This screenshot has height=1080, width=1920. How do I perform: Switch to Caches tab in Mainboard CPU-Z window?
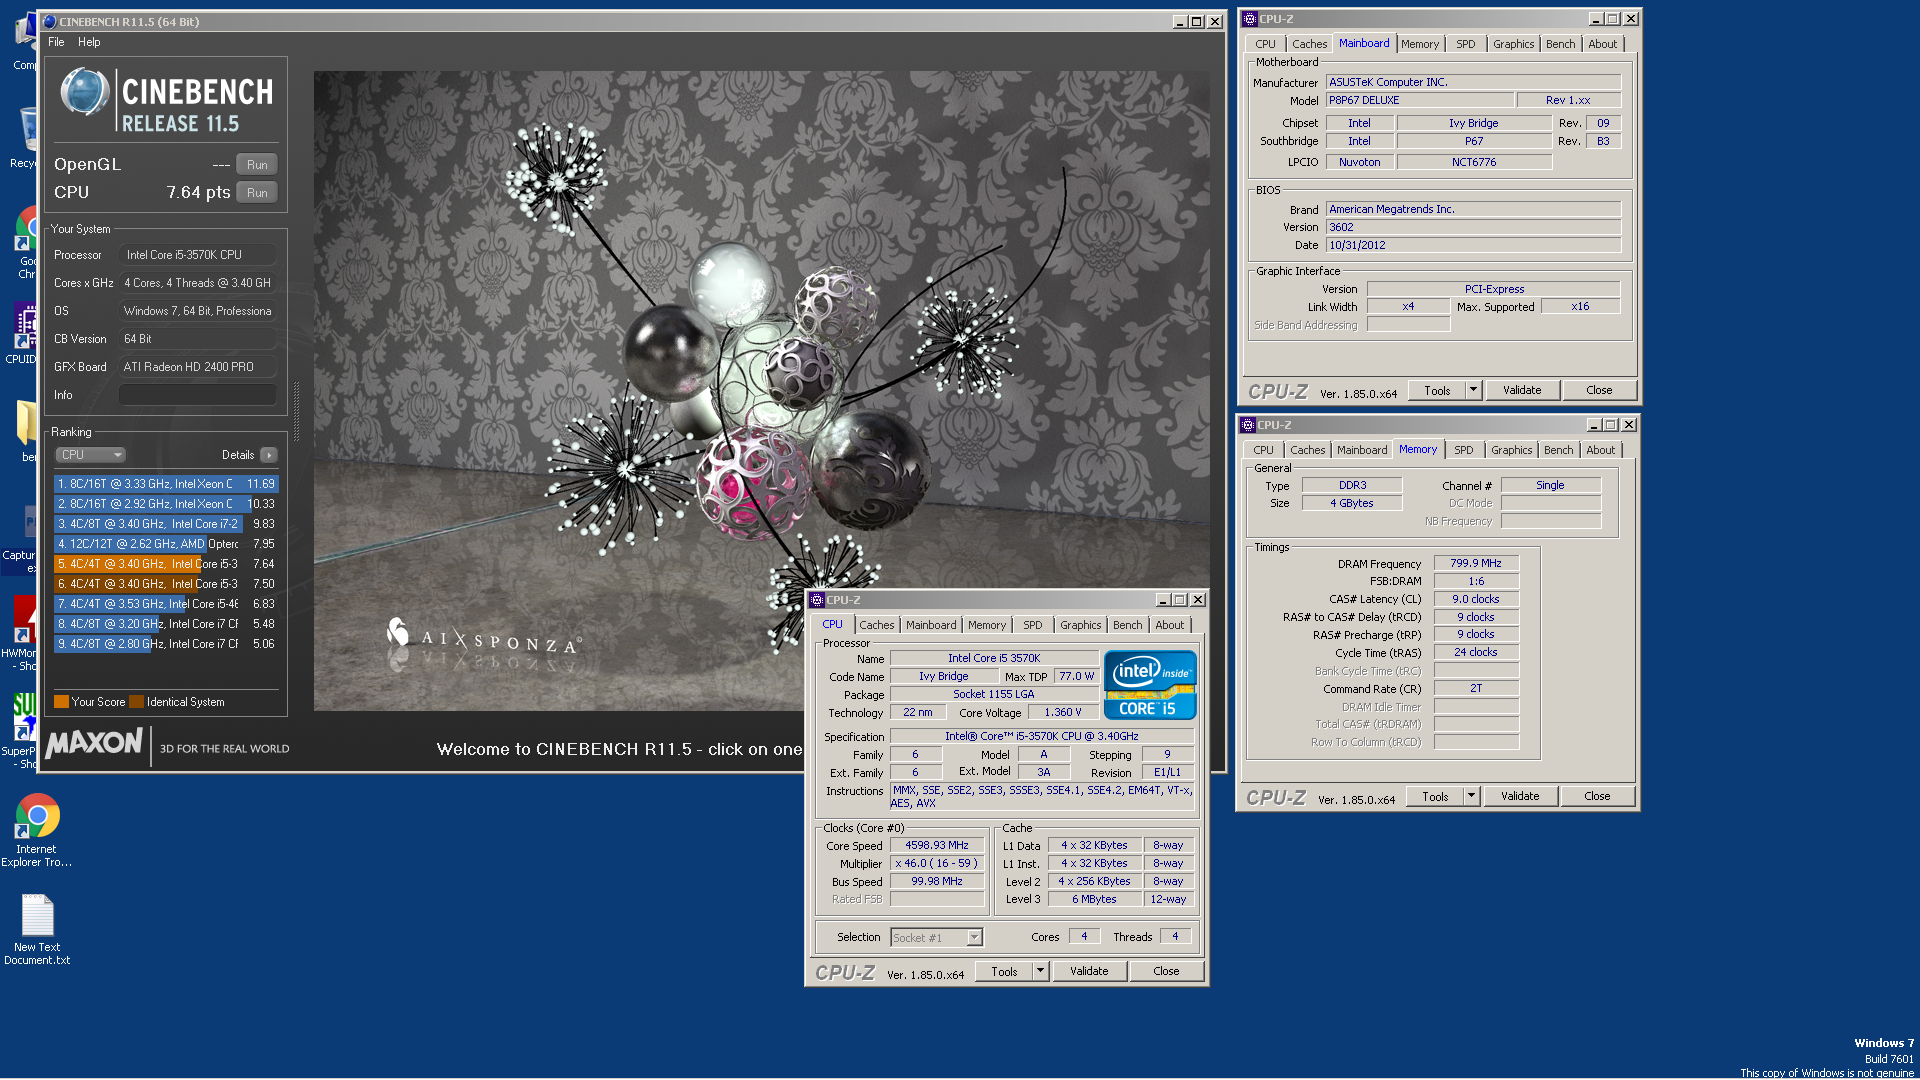(x=1309, y=44)
